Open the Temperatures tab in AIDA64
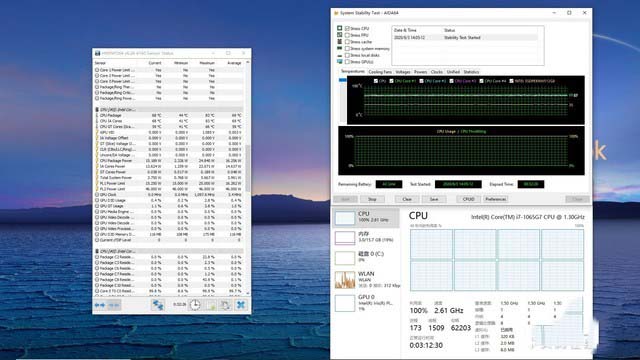 (353, 71)
